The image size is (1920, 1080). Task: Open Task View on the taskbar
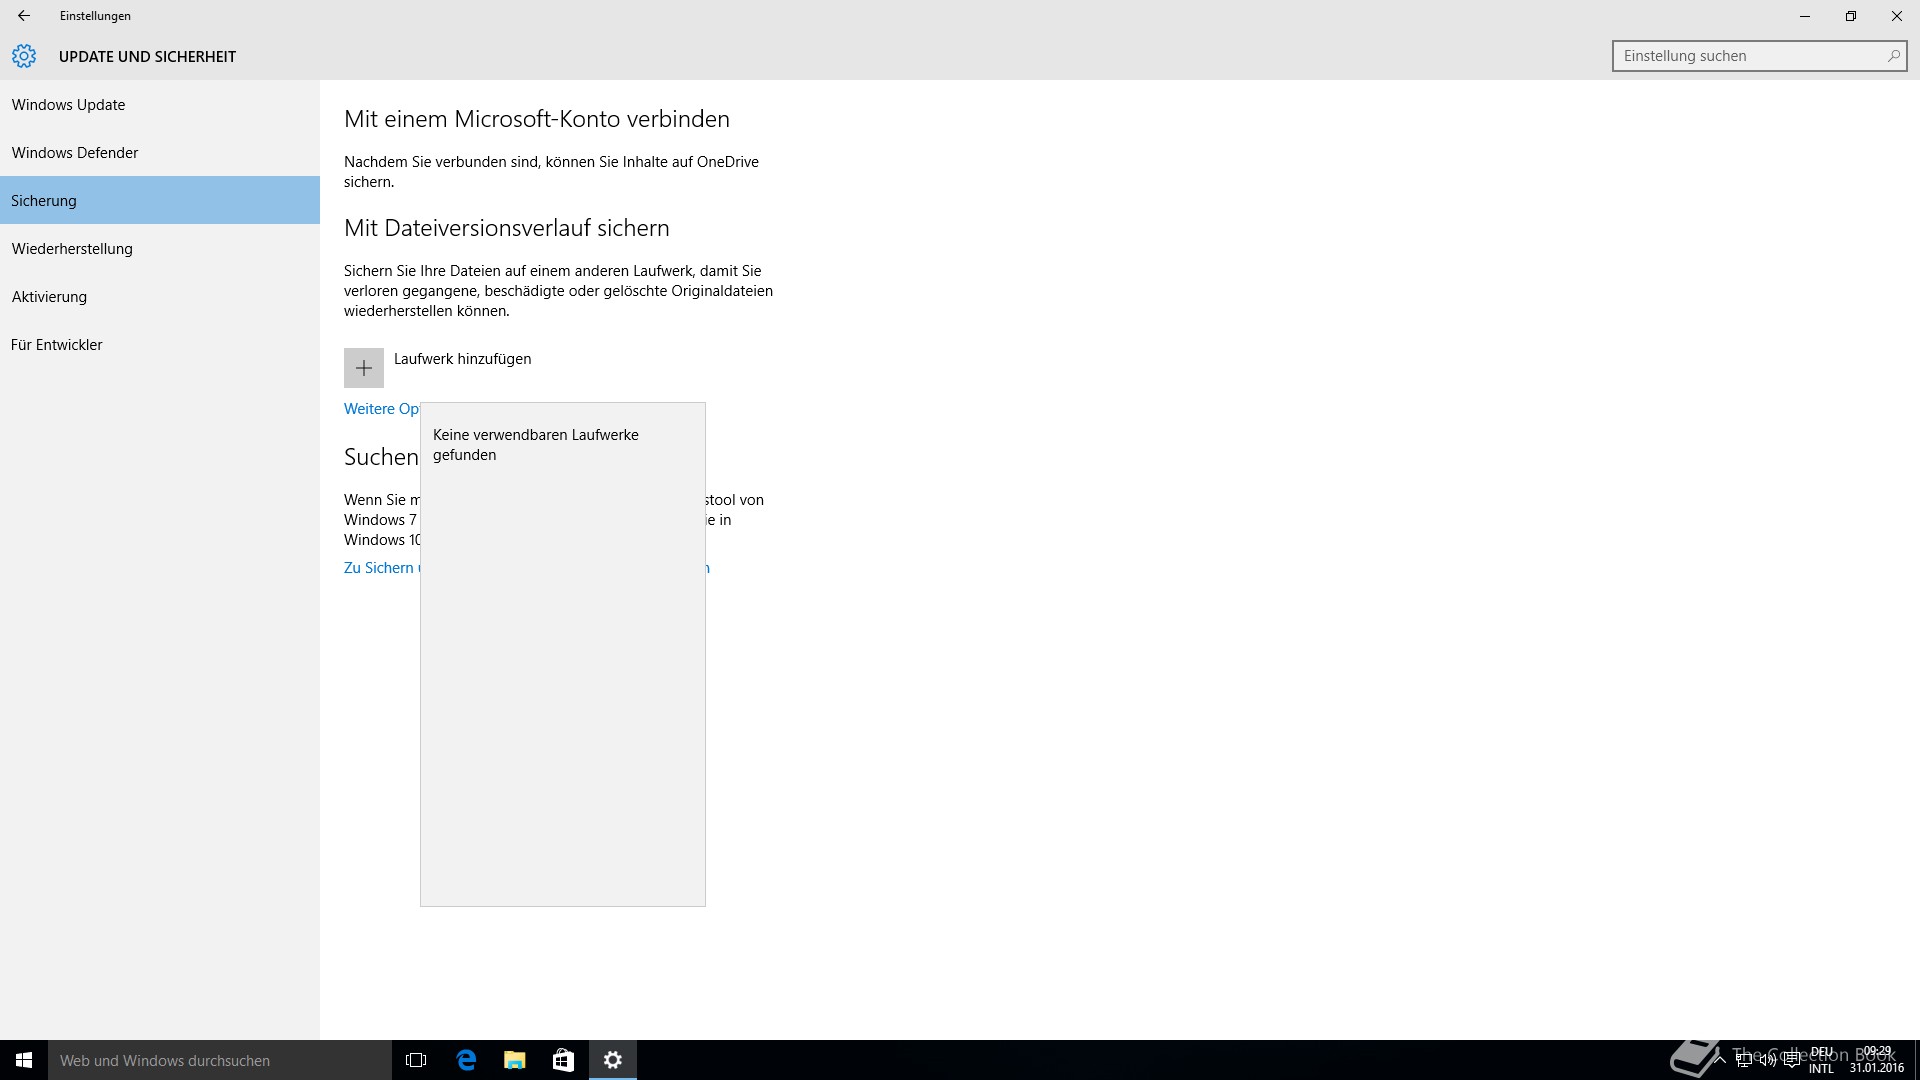coord(416,1060)
